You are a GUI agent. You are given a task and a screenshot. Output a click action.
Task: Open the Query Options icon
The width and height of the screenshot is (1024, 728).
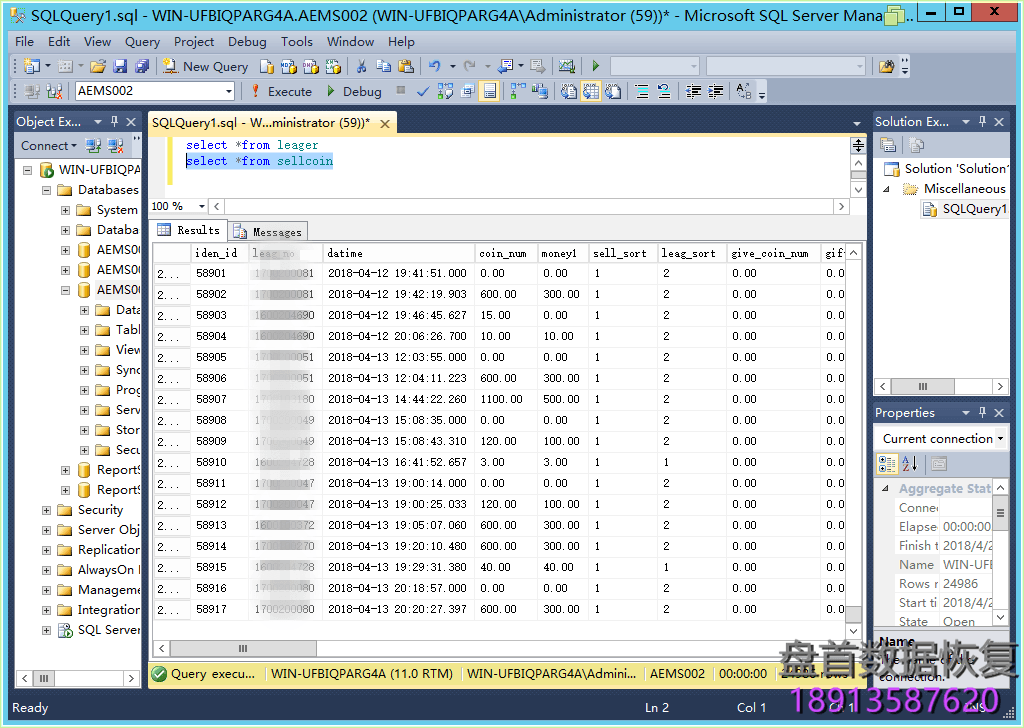(467, 91)
